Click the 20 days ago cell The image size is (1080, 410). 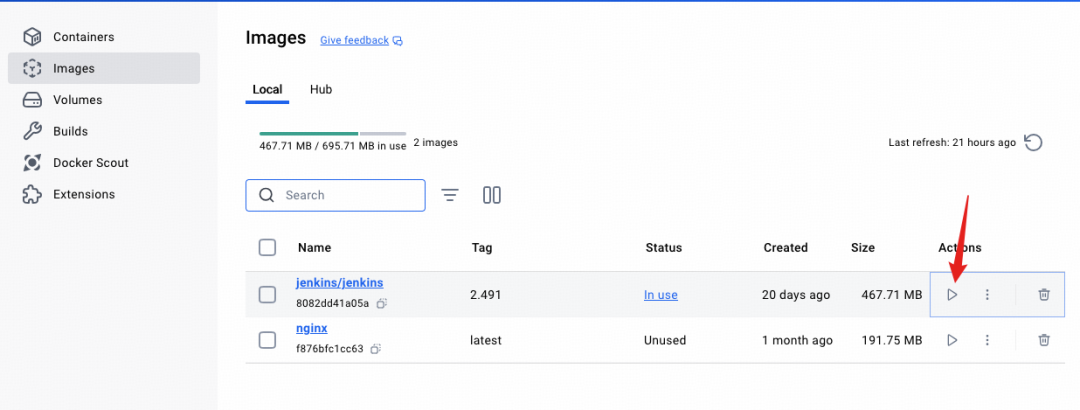pos(796,295)
